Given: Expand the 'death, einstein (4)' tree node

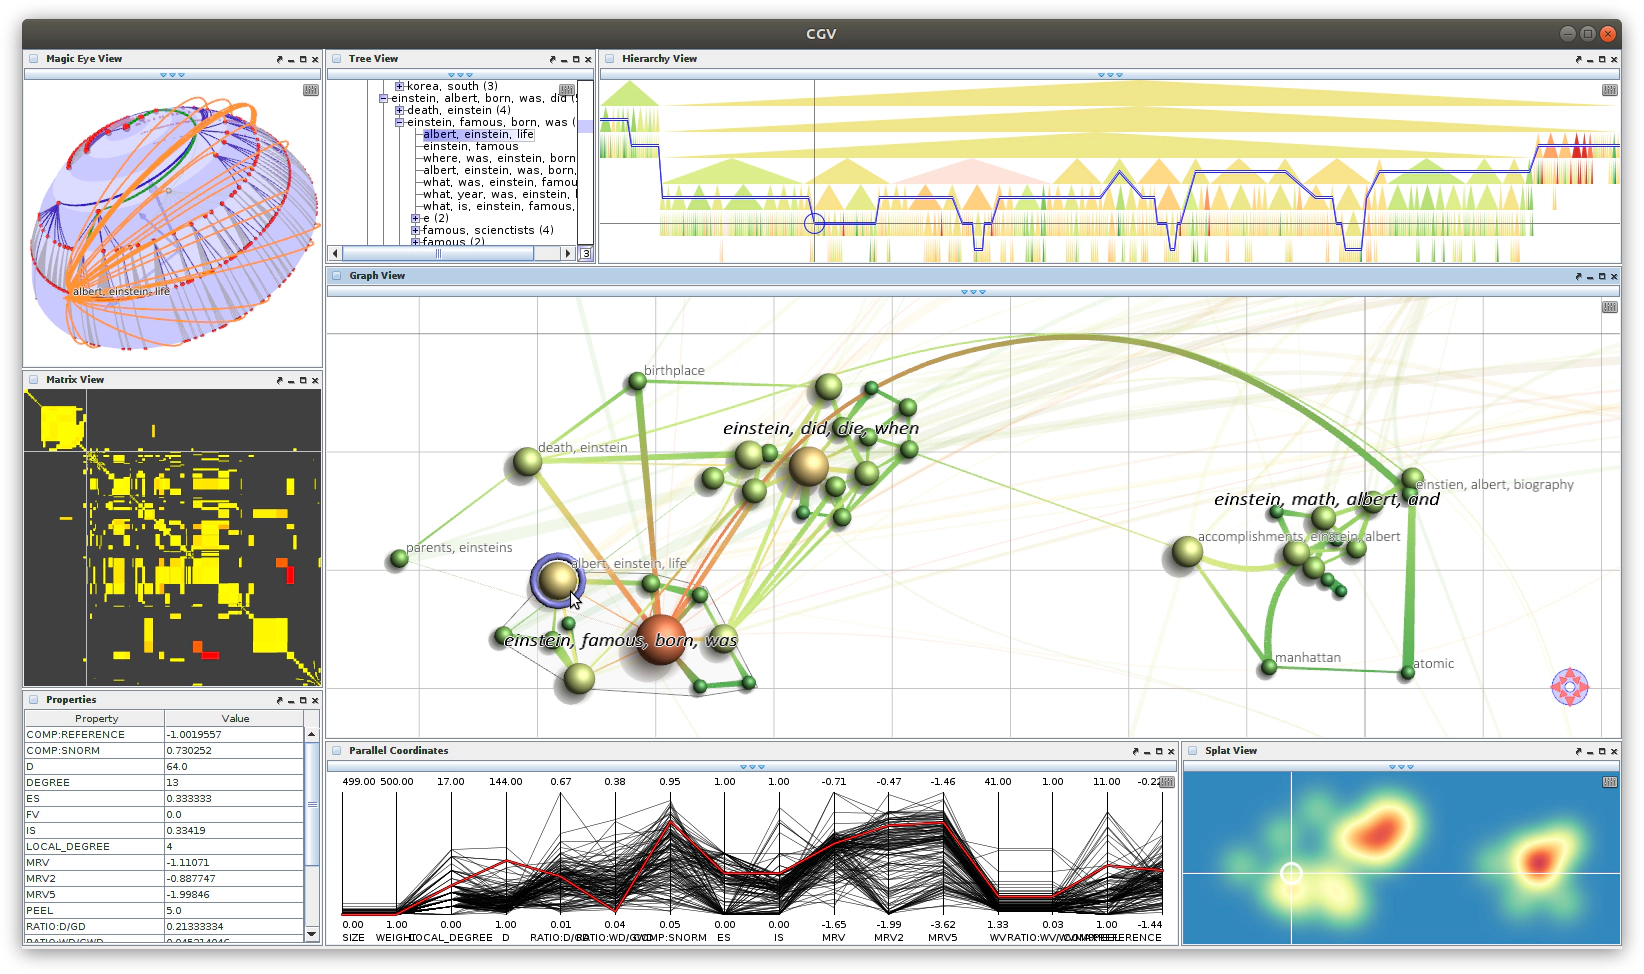Looking at the screenshot, I should [399, 110].
